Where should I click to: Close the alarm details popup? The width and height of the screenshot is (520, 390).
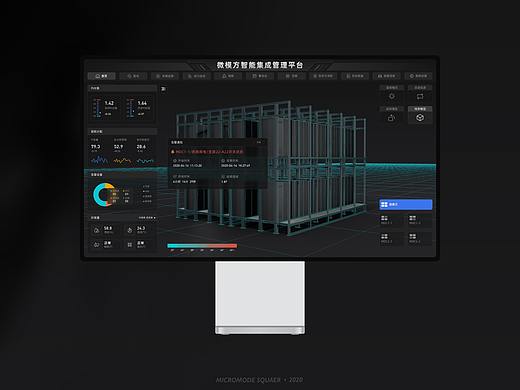259,142
